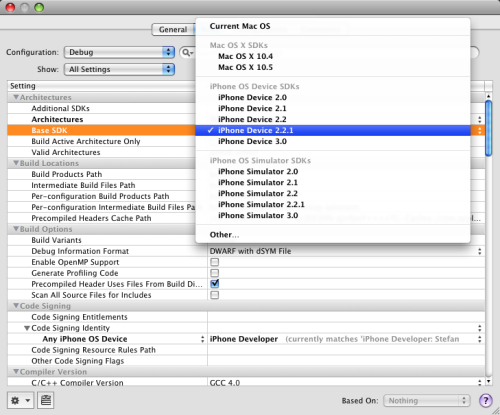Collapse the Code Signing section
Viewport: 500px width, 415px height.
pyautogui.click(x=16, y=306)
